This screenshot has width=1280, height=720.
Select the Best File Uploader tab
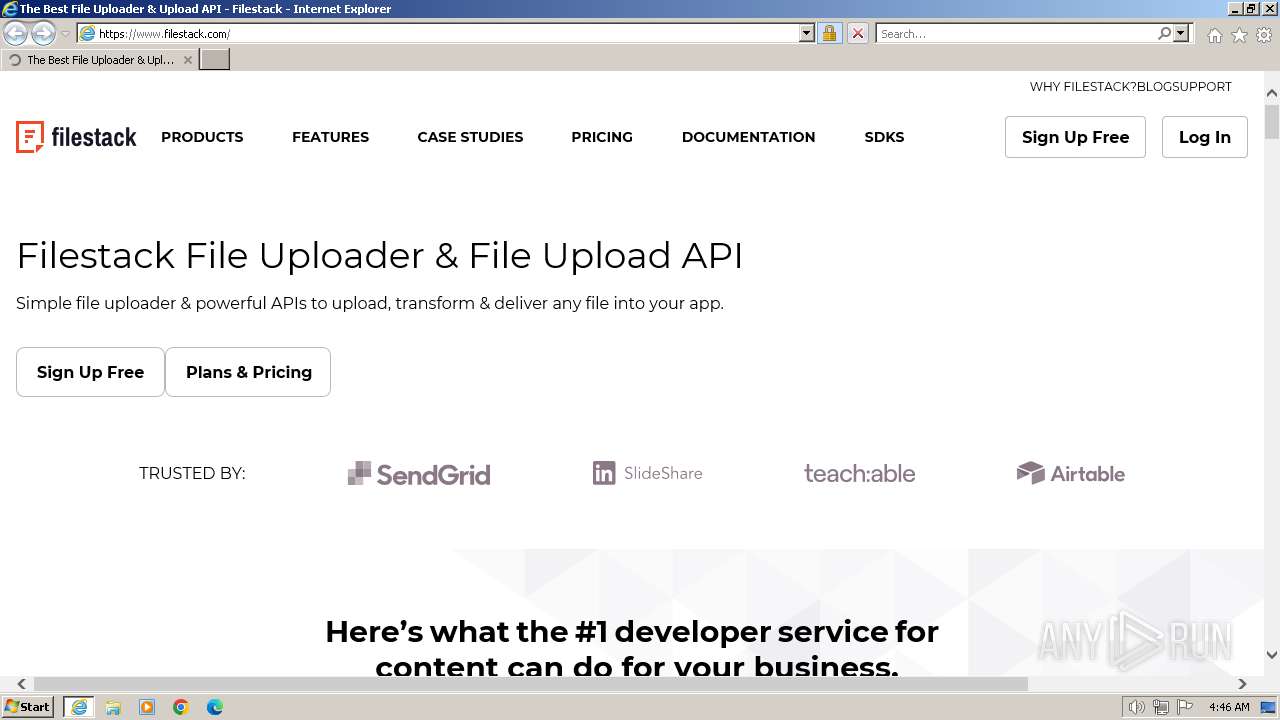click(99, 60)
